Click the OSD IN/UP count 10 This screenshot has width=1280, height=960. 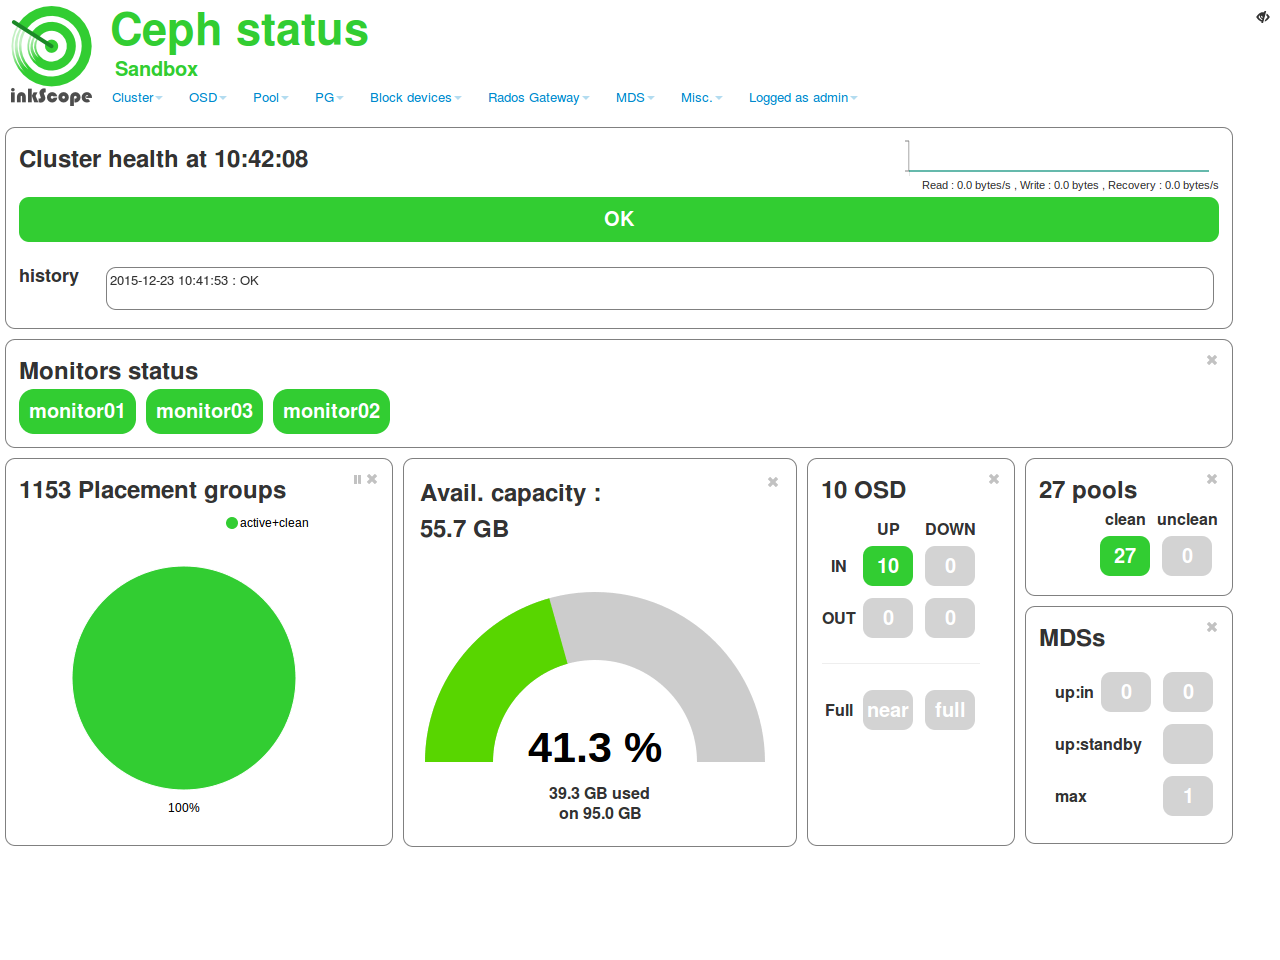point(888,566)
